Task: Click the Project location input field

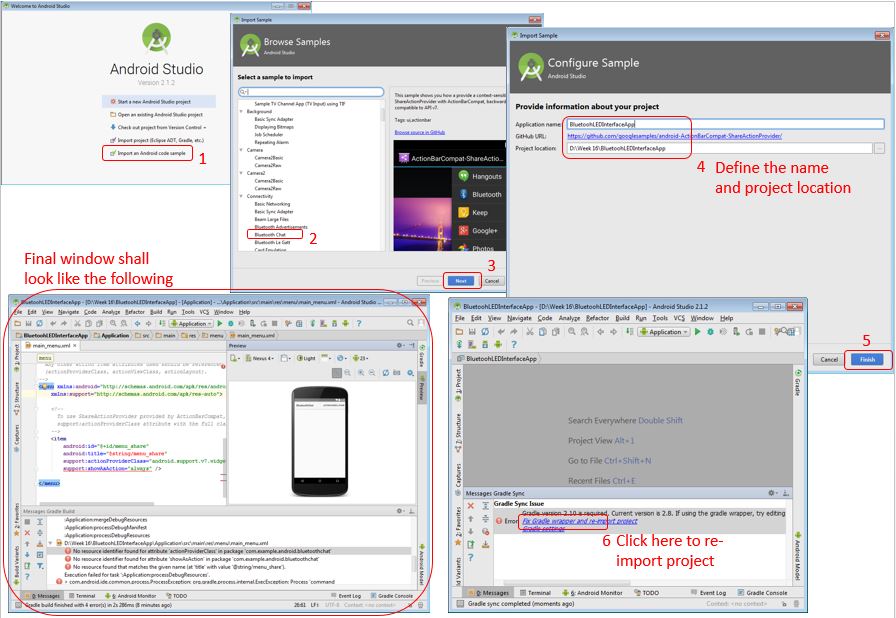Action: pos(720,148)
